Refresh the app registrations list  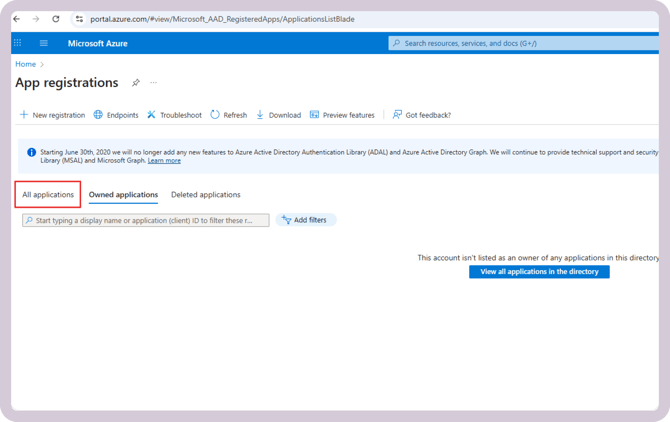228,115
